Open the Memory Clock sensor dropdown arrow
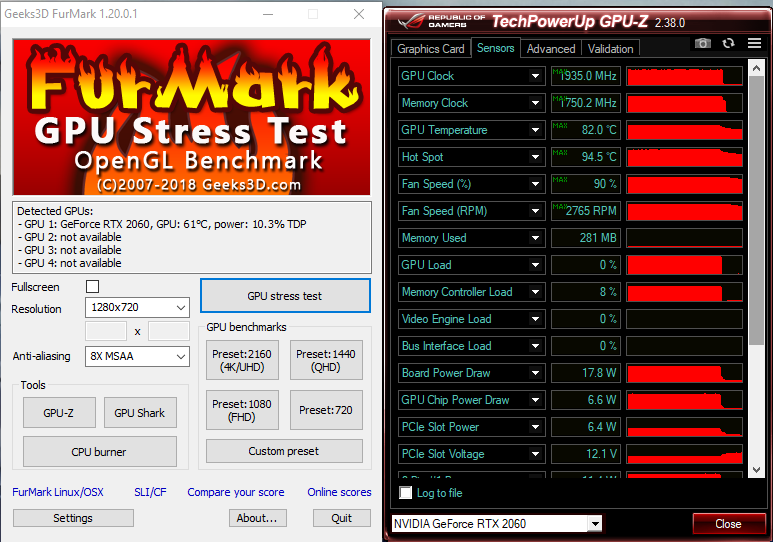The image size is (773, 542). coord(535,103)
